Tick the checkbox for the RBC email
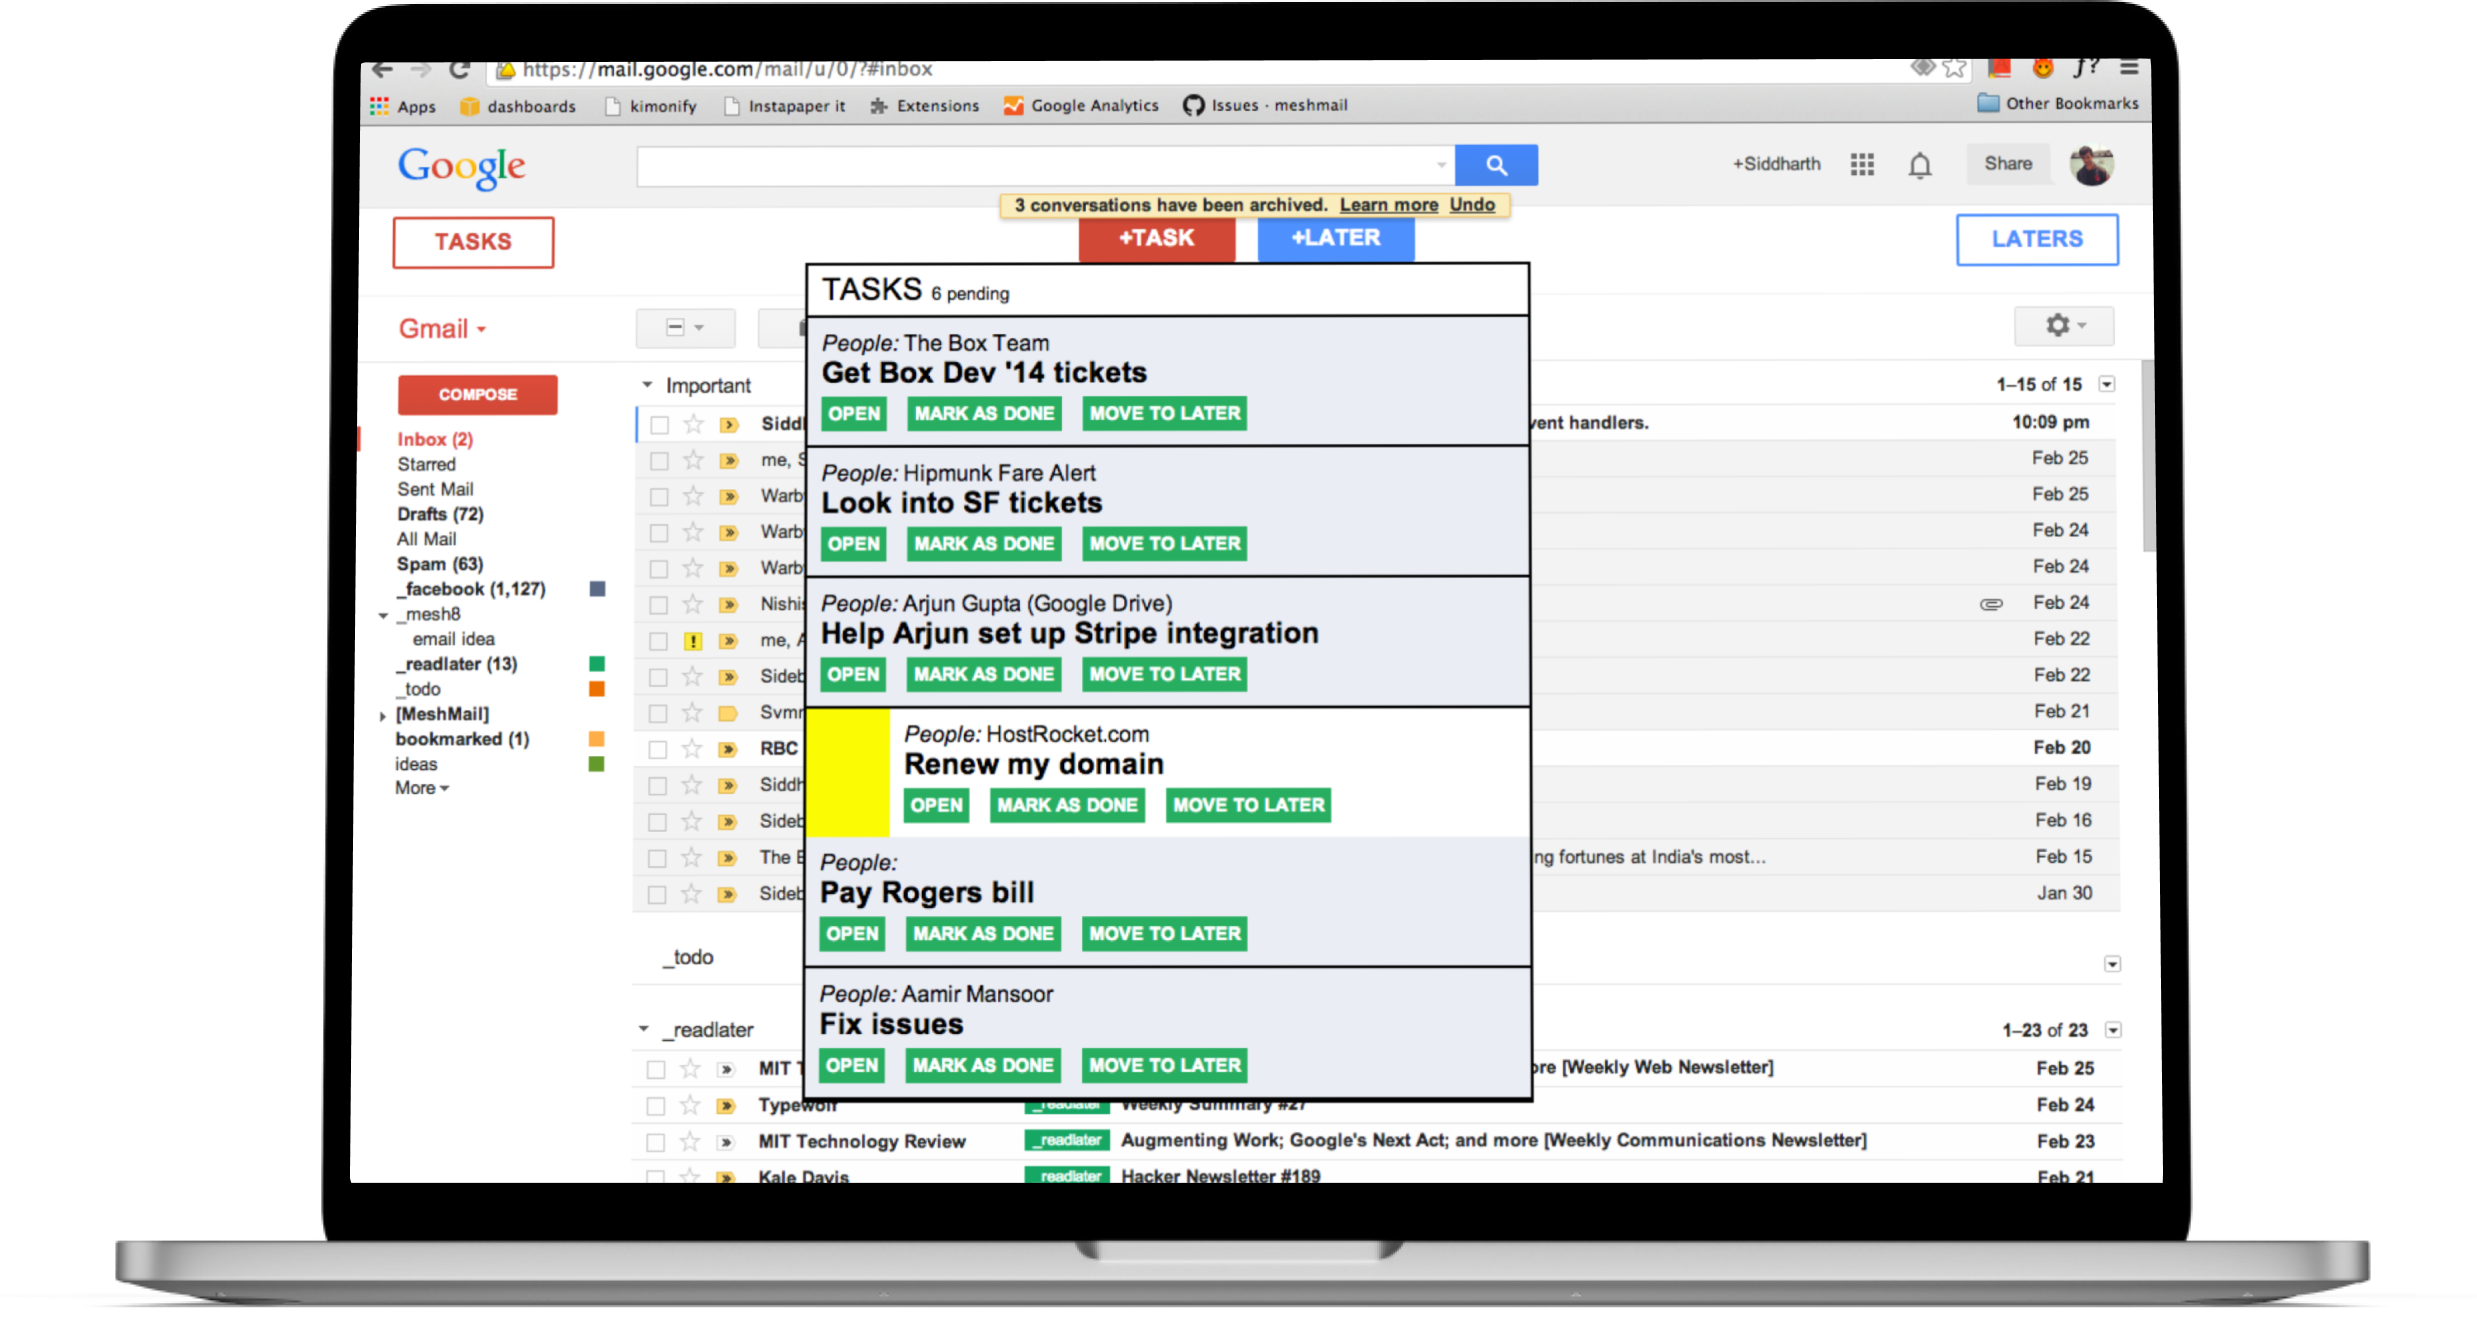Screen dimensions: 2477x1326 (x=657, y=749)
